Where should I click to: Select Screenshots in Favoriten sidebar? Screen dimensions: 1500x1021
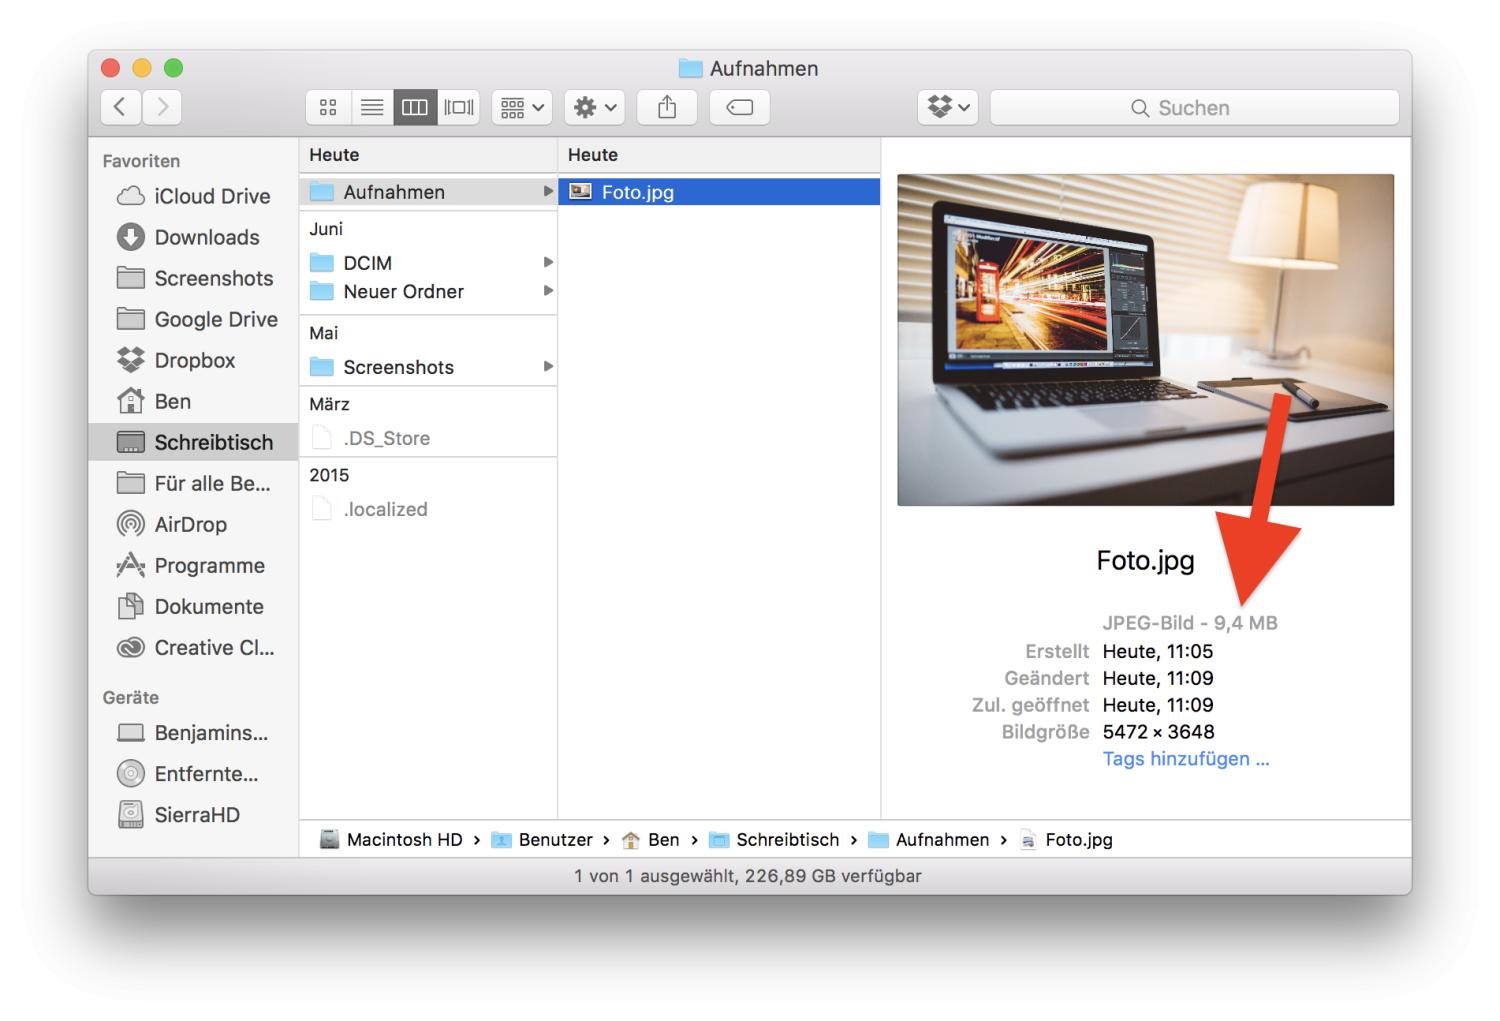(x=193, y=278)
